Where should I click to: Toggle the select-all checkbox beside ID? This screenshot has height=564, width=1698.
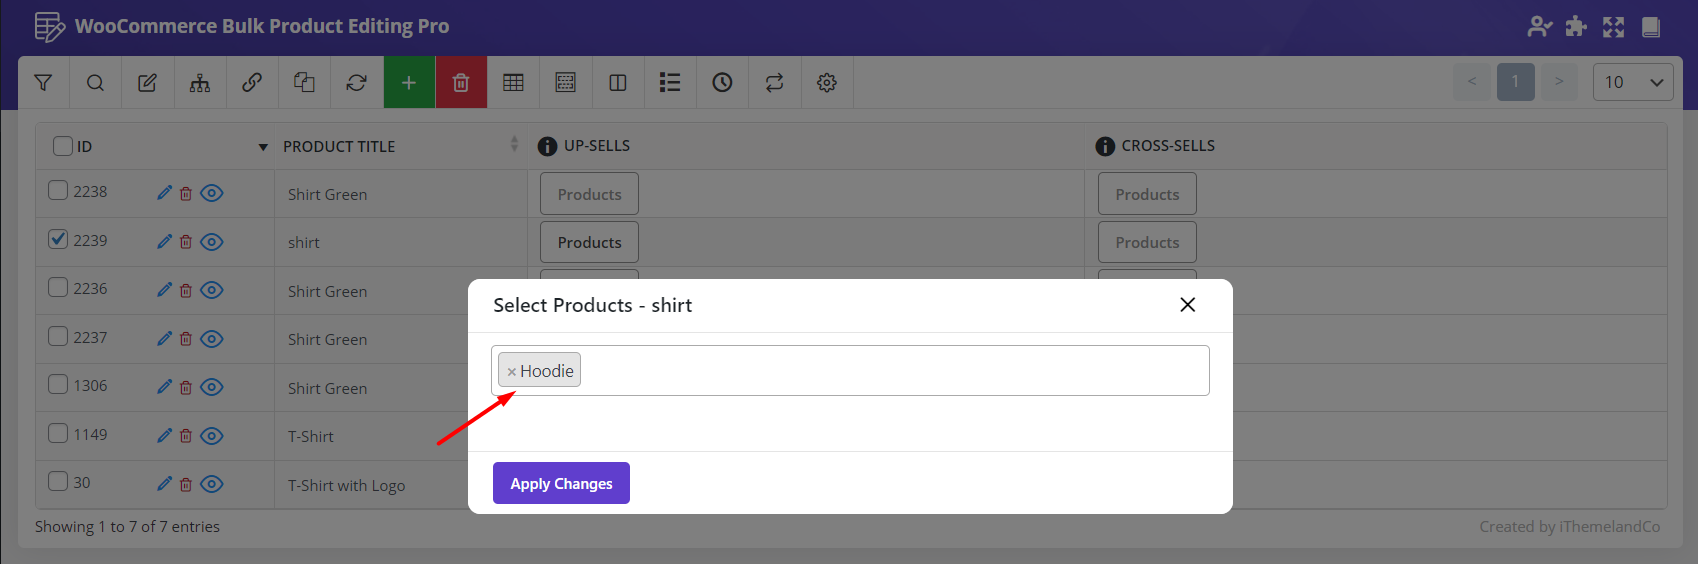[x=62, y=146]
